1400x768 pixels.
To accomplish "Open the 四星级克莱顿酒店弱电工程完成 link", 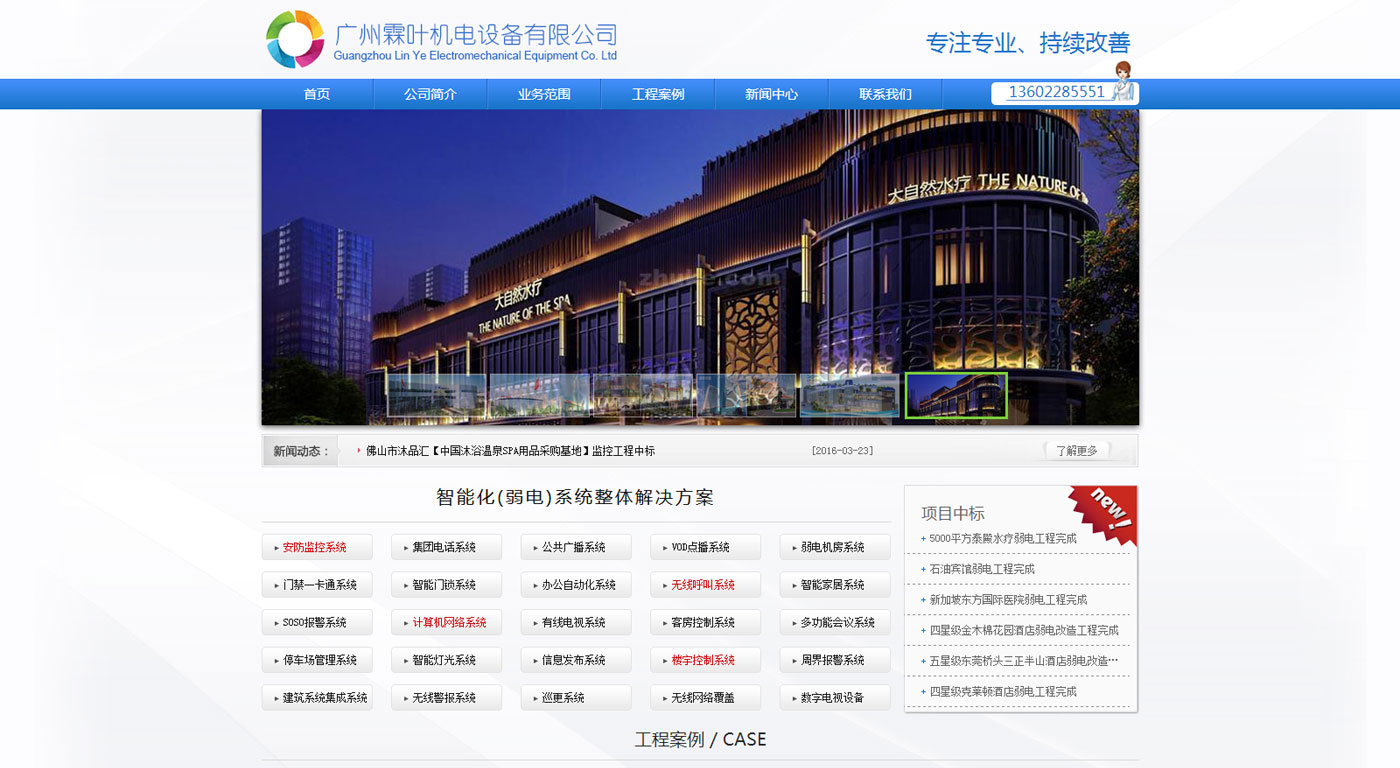I will click(1003, 692).
